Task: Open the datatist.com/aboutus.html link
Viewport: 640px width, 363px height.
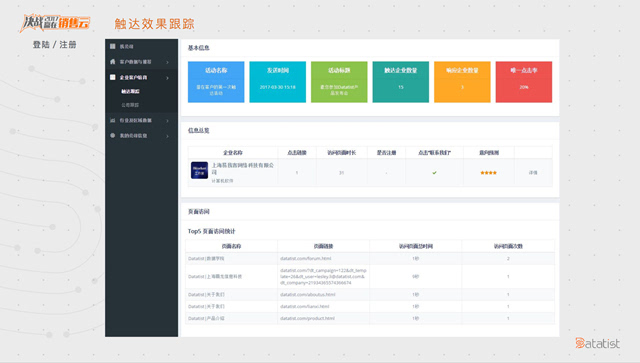Action: coord(308,294)
